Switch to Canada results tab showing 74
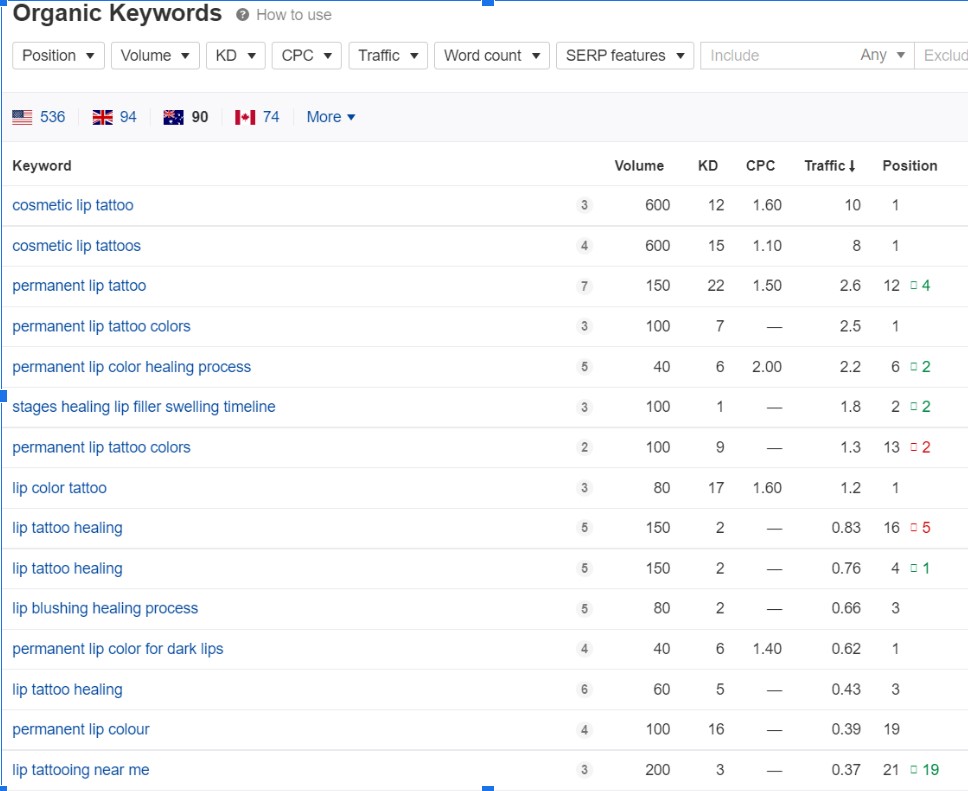968x791 pixels. pyautogui.click(x=257, y=117)
